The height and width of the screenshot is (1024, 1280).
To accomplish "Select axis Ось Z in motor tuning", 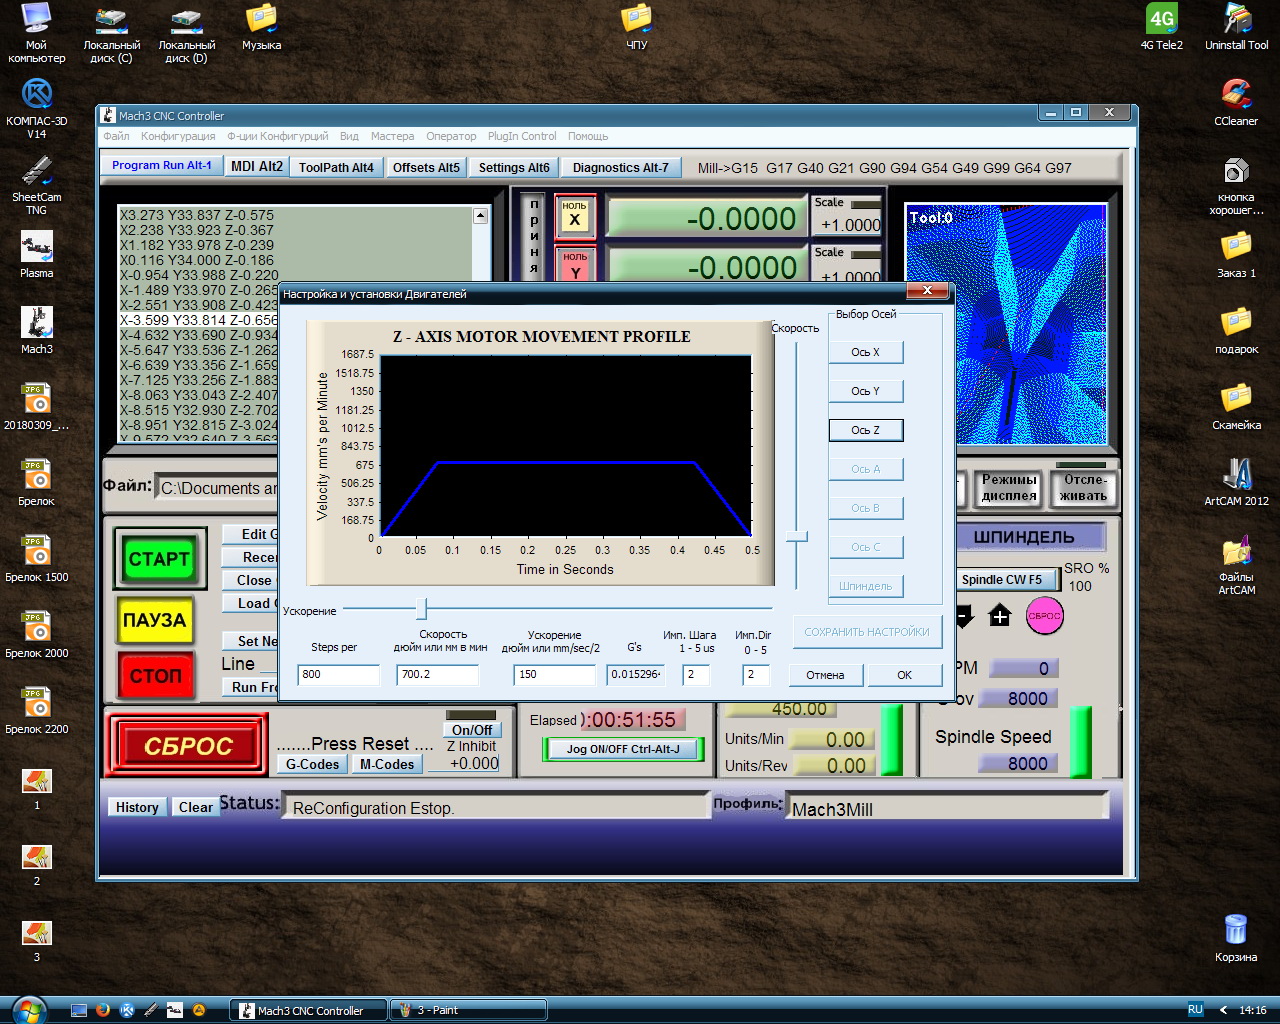I will coord(866,430).
